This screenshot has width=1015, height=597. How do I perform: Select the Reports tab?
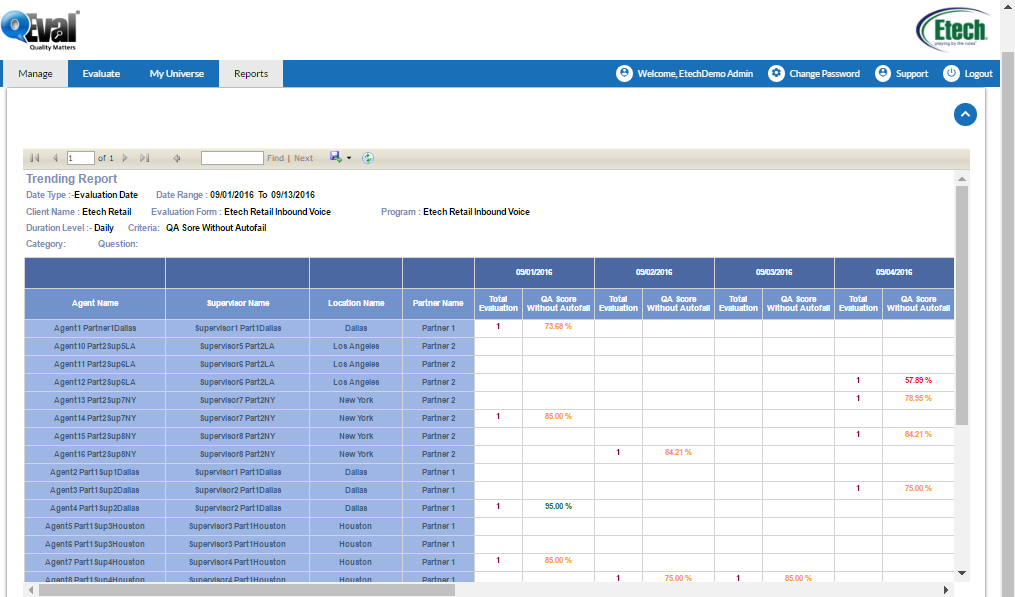(x=251, y=74)
